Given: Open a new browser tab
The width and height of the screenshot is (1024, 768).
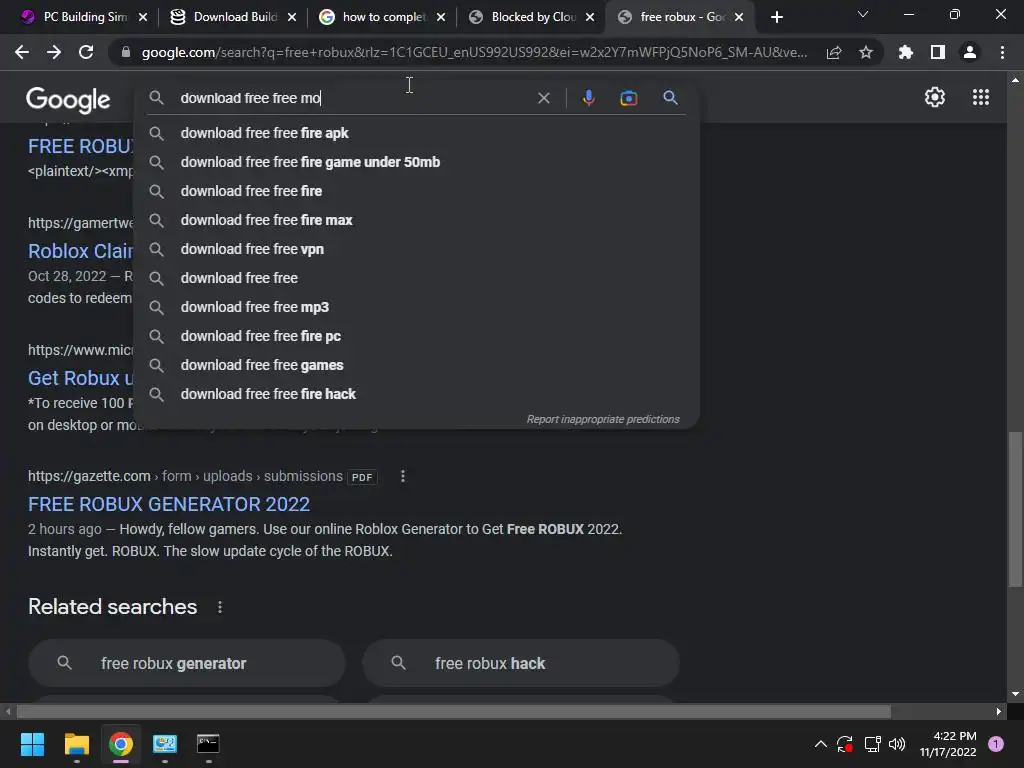Looking at the screenshot, I should [776, 17].
